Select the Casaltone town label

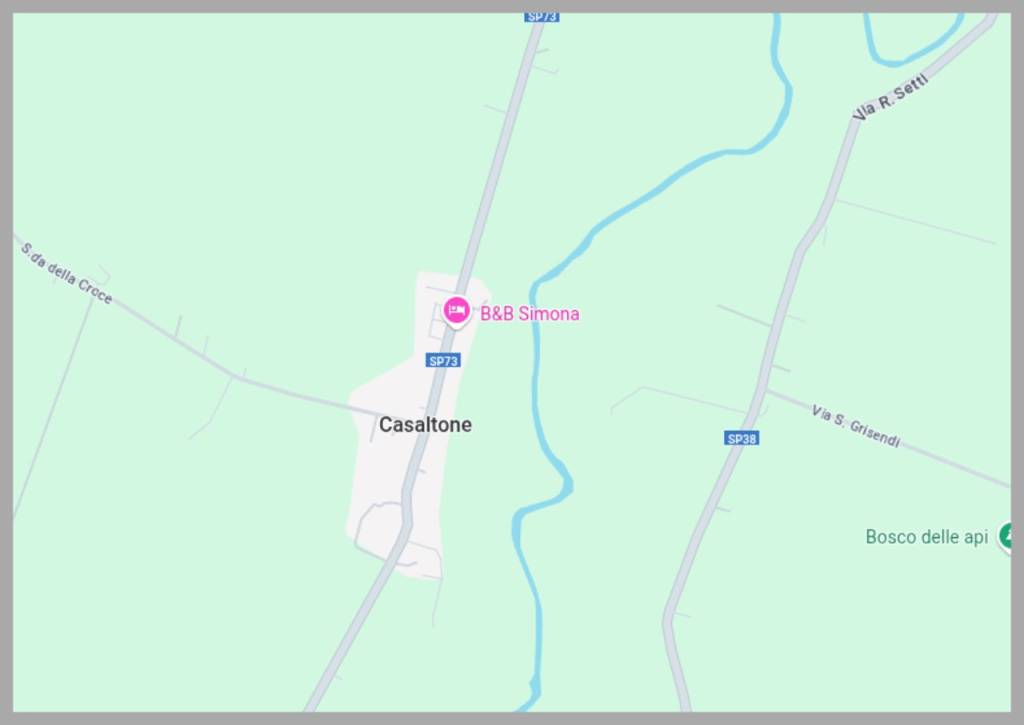[x=425, y=425]
